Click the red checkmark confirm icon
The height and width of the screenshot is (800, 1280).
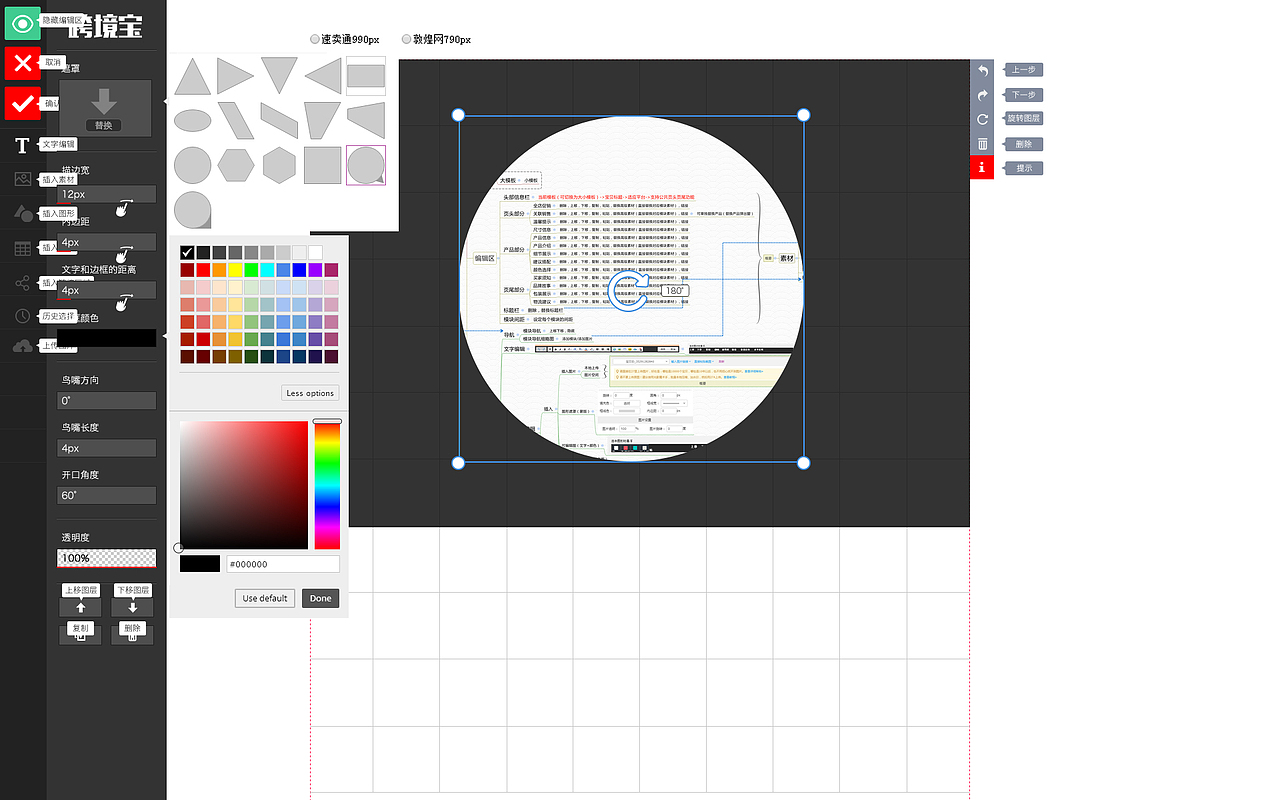pos(22,103)
